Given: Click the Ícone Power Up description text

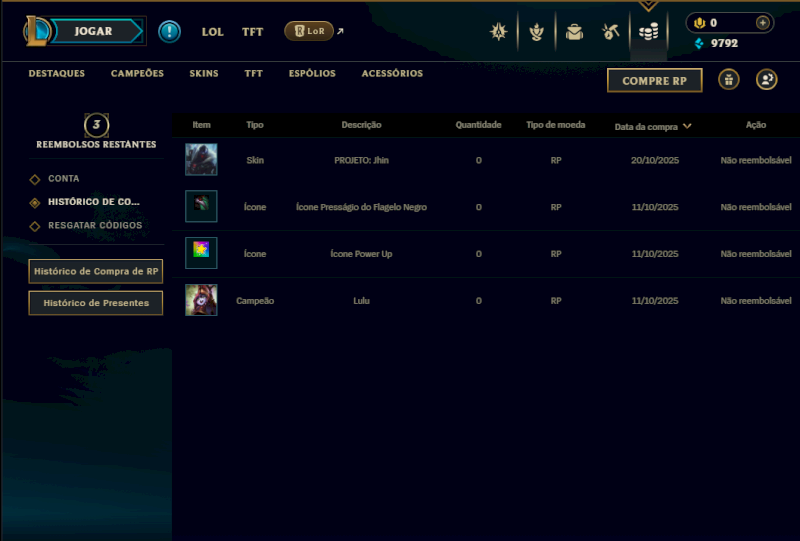Looking at the screenshot, I should [361, 254].
